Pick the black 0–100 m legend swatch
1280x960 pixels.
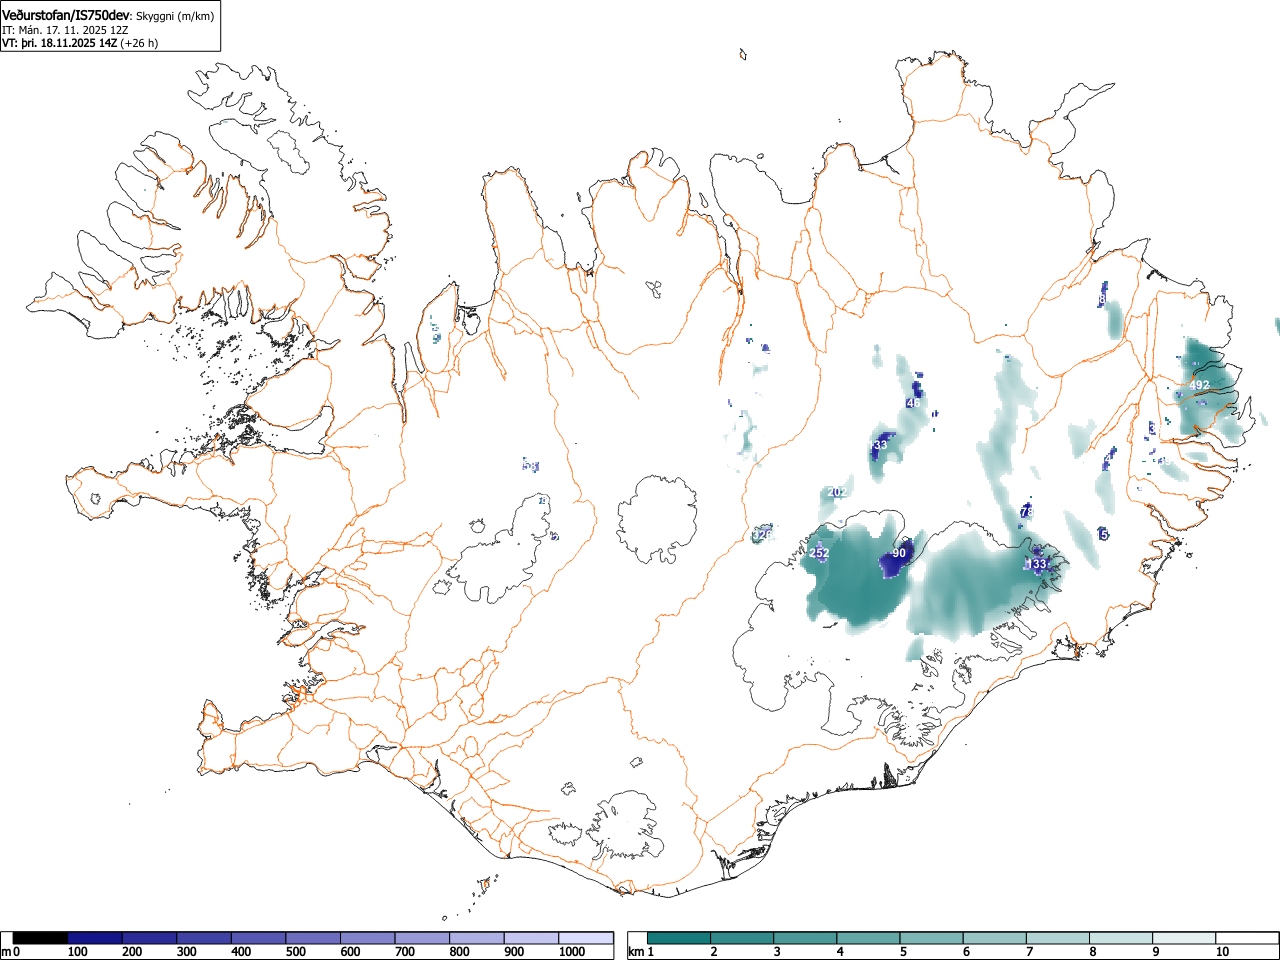point(41,938)
